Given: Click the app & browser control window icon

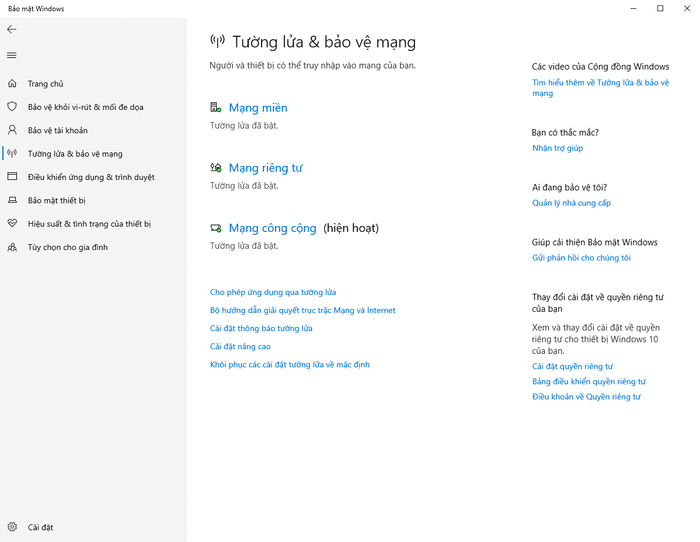Looking at the screenshot, I should click(x=12, y=177).
